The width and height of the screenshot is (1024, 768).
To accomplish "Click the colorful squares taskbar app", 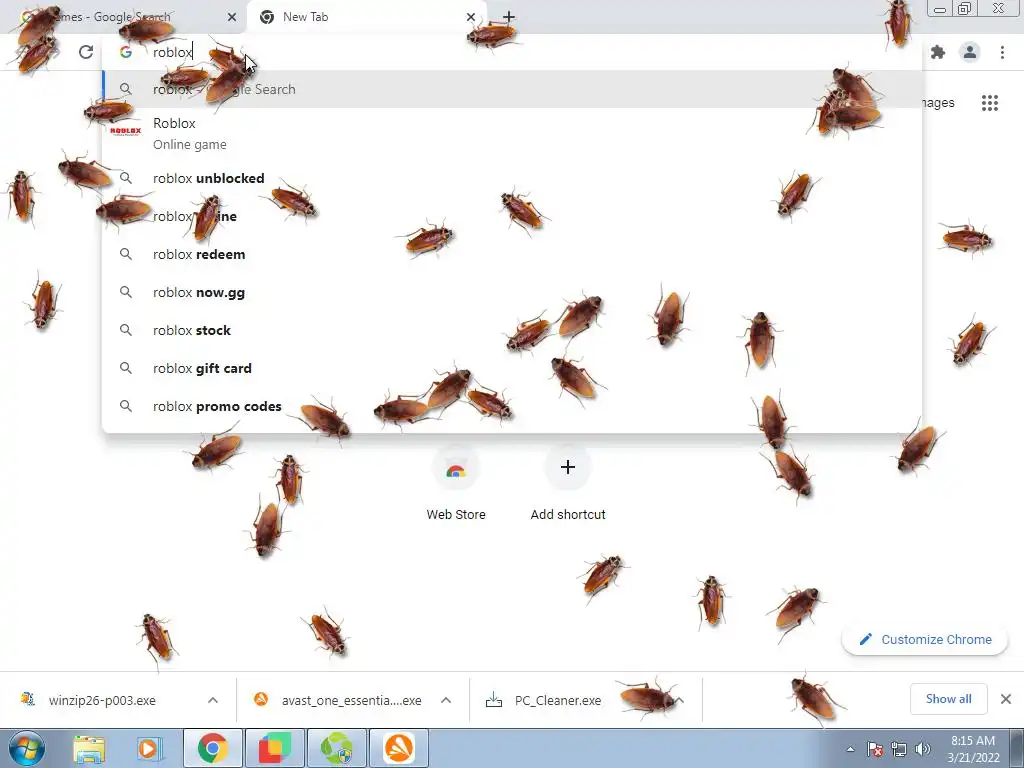I will click(275, 748).
